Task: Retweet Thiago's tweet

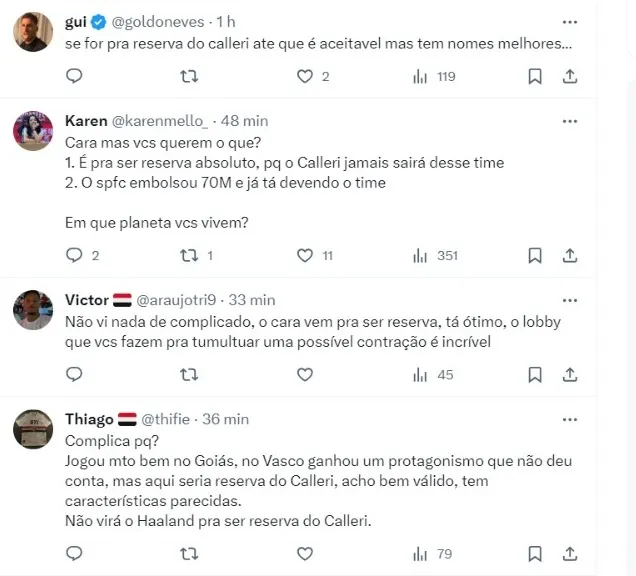Action: [x=186, y=553]
